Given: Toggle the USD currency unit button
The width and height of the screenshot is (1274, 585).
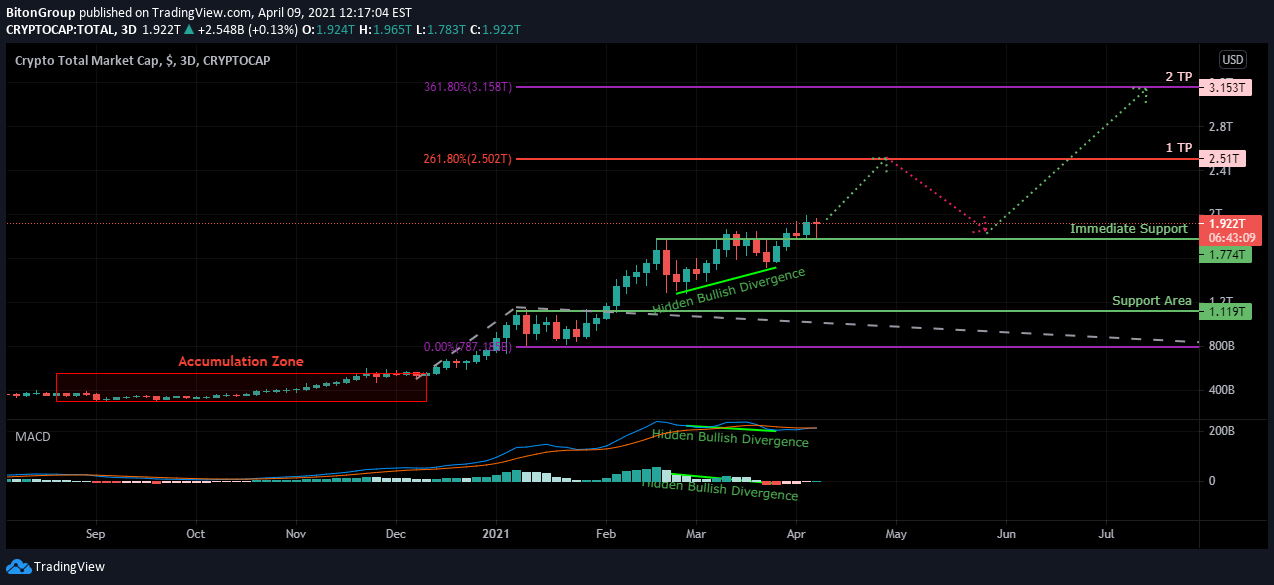Looking at the screenshot, I should 1233,60.
